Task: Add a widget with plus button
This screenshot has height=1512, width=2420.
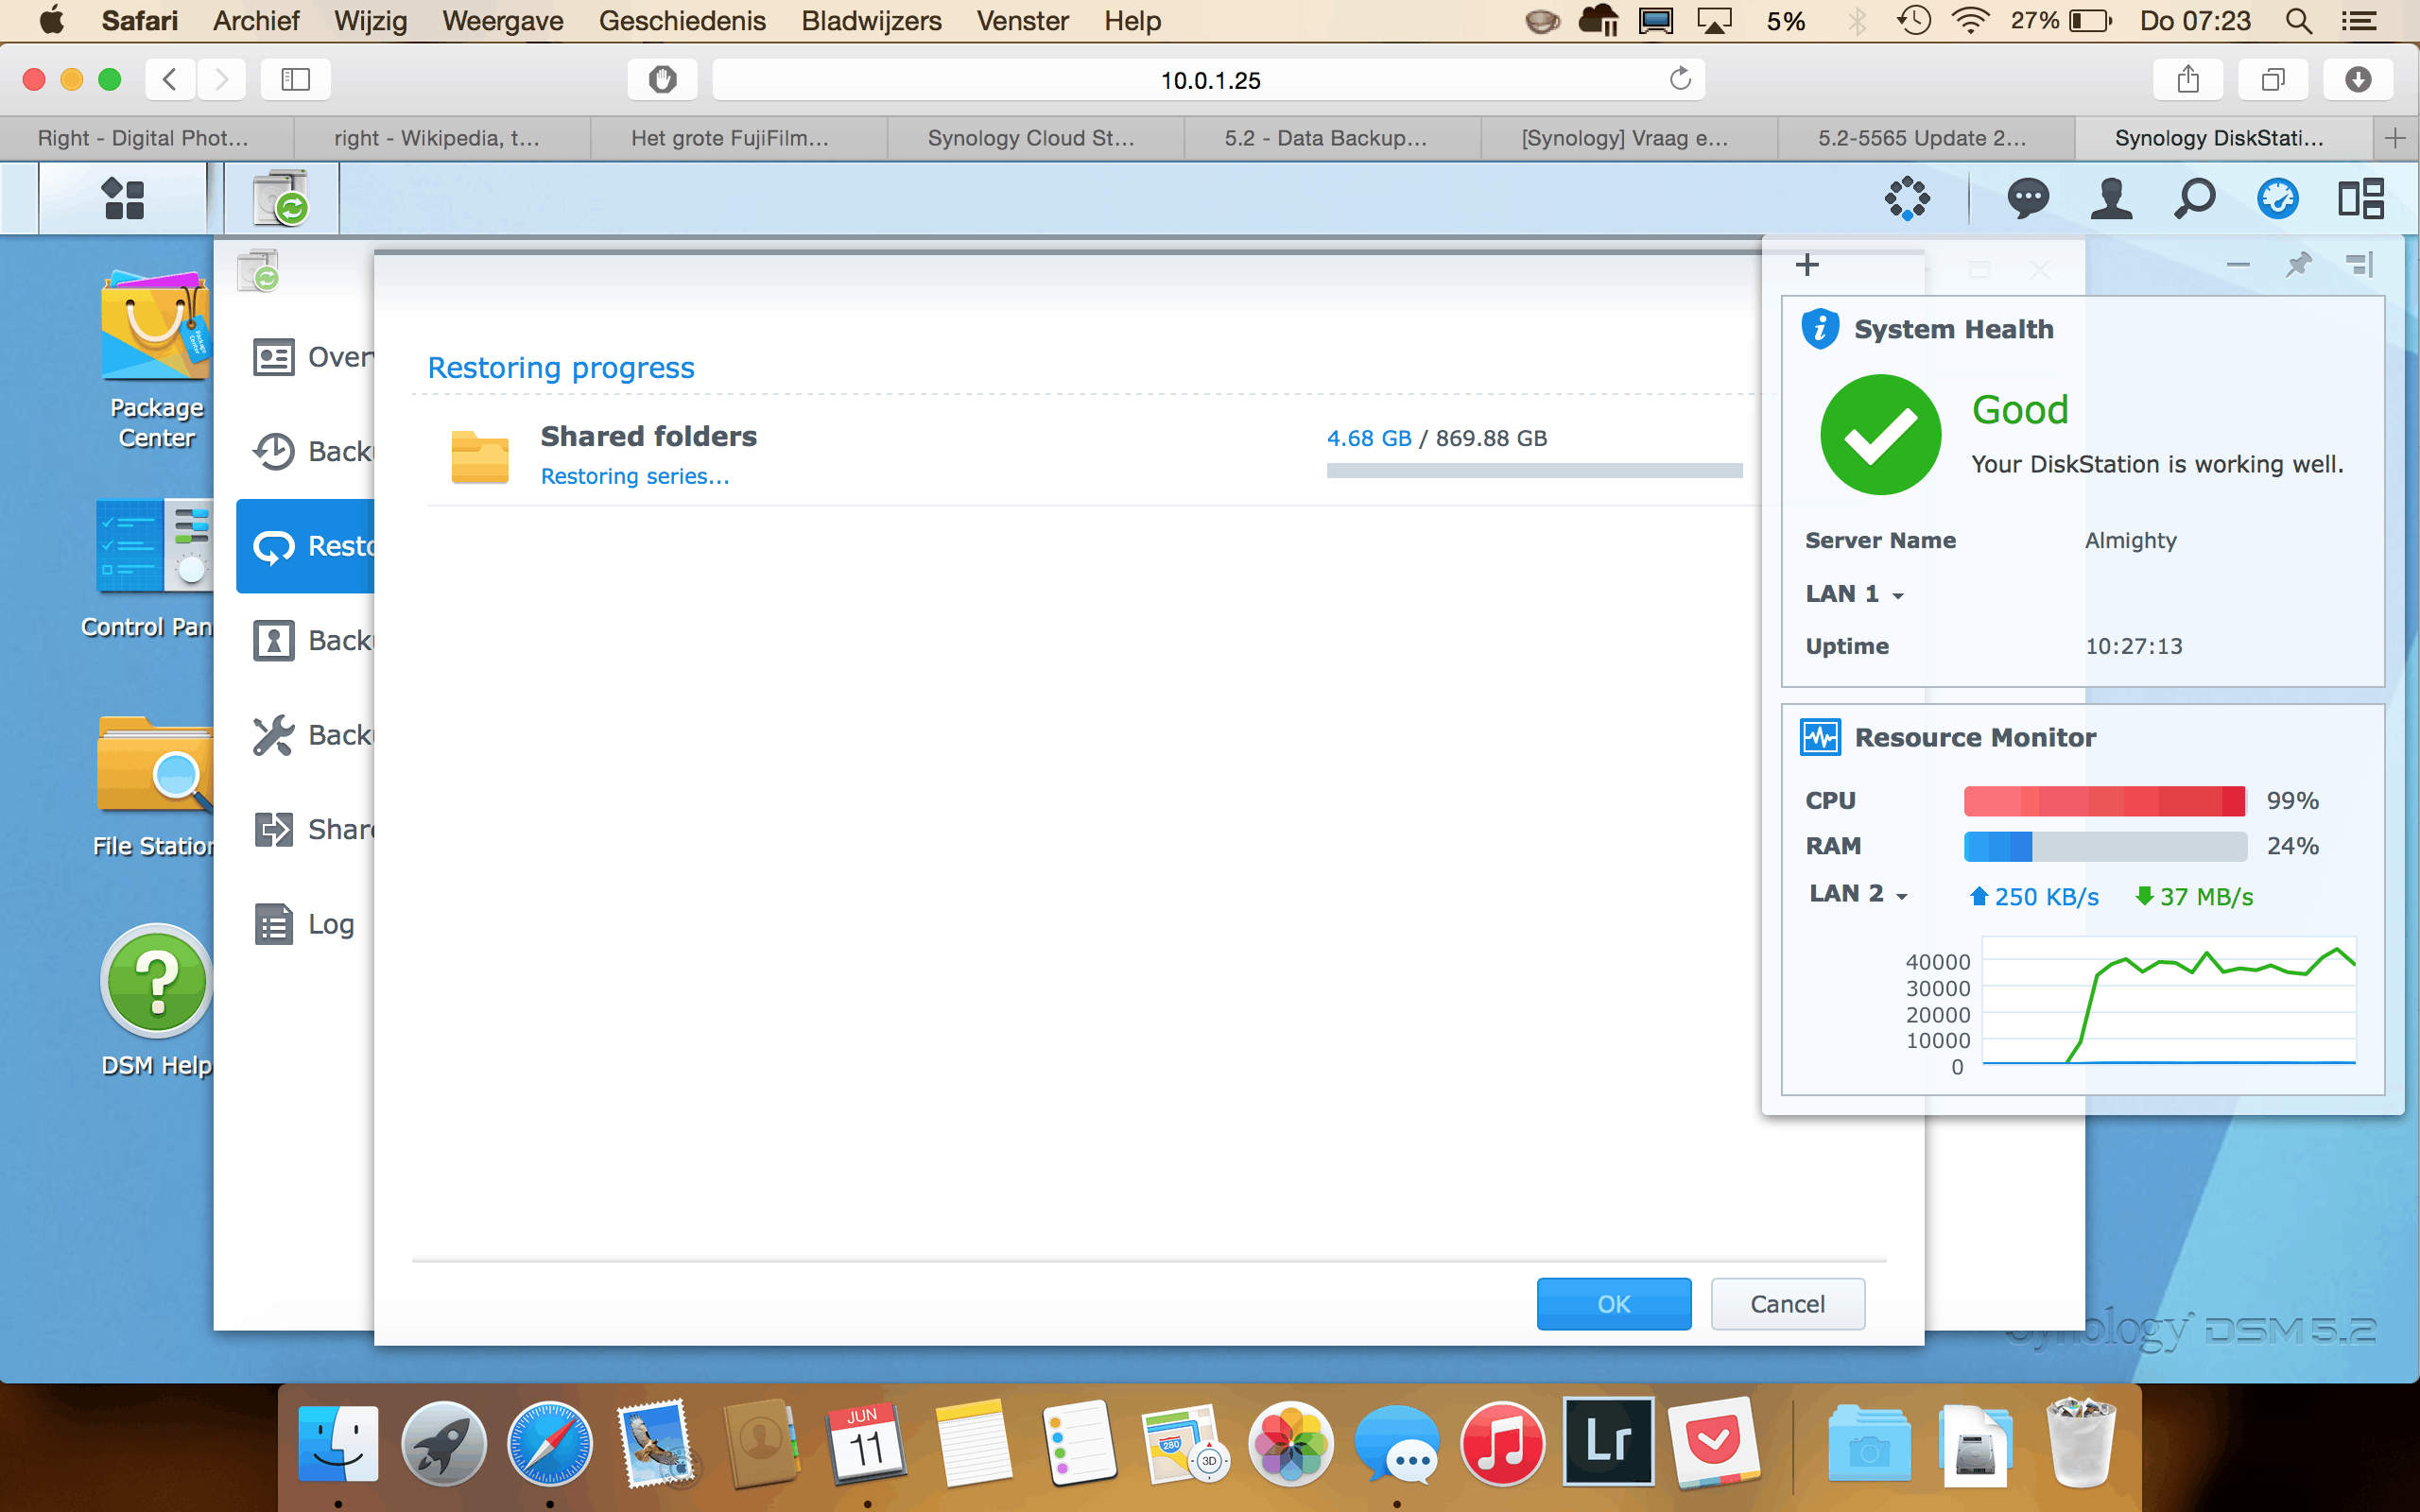Action: (x=1807, y=265)
